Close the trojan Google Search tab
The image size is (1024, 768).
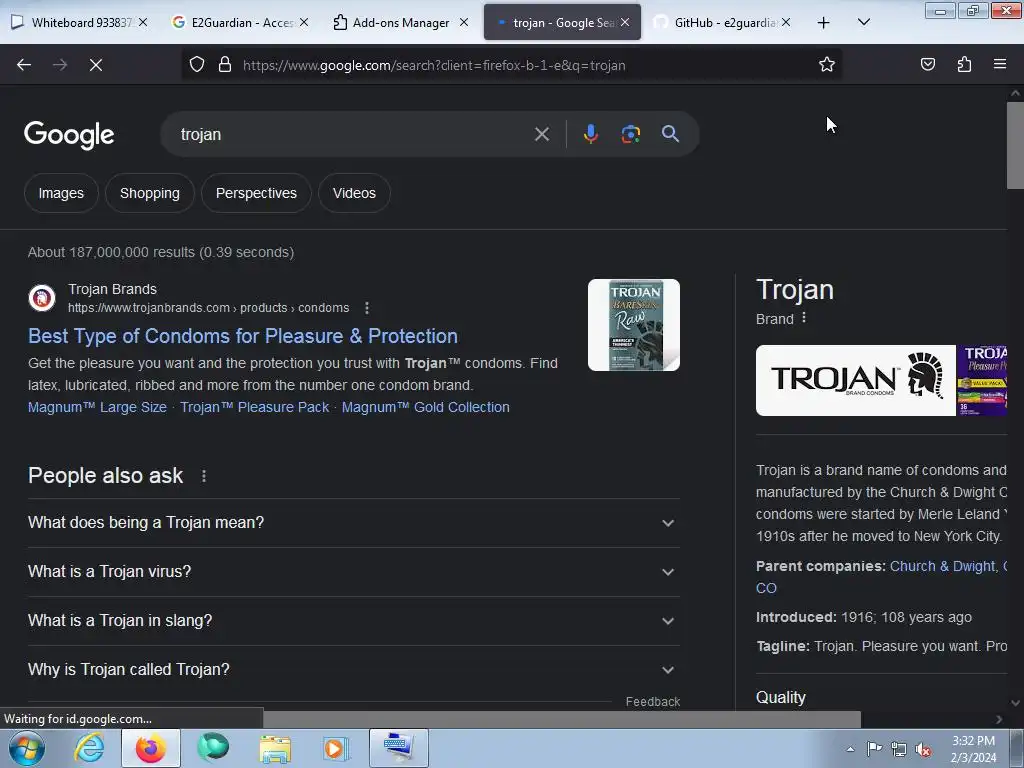click(625, 22)
